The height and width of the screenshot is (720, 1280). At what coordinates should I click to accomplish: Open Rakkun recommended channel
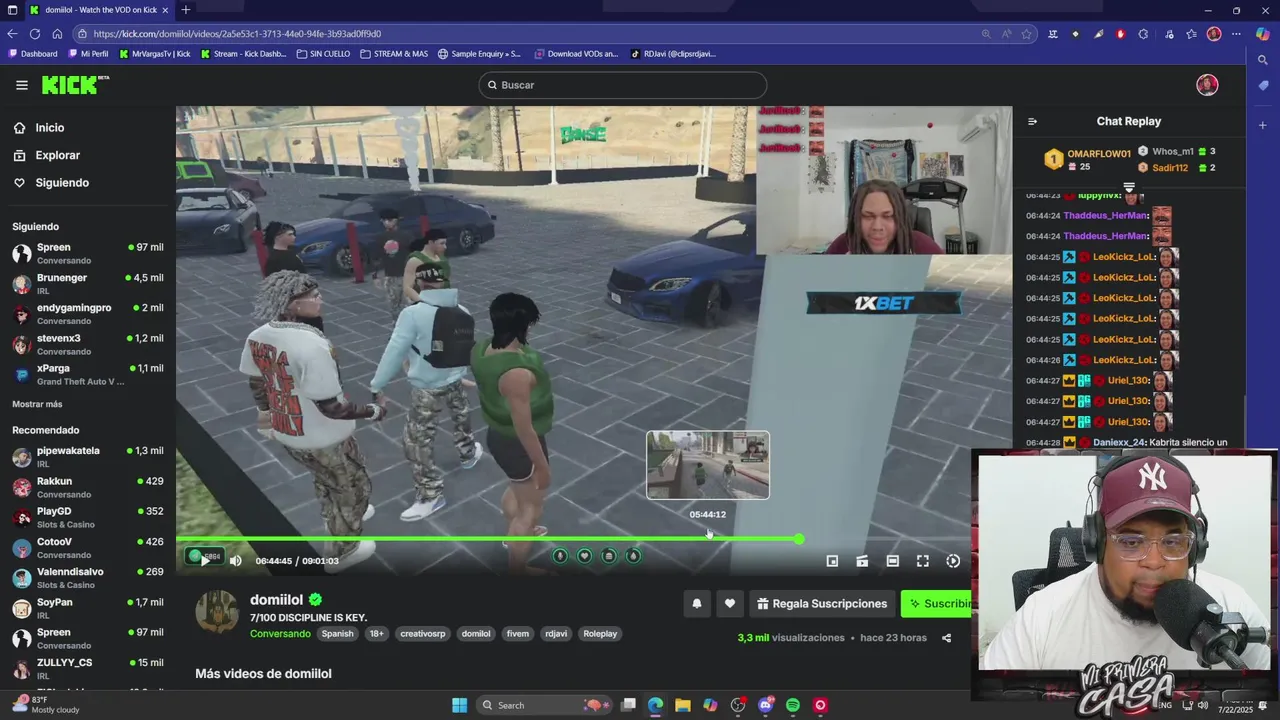88,487
